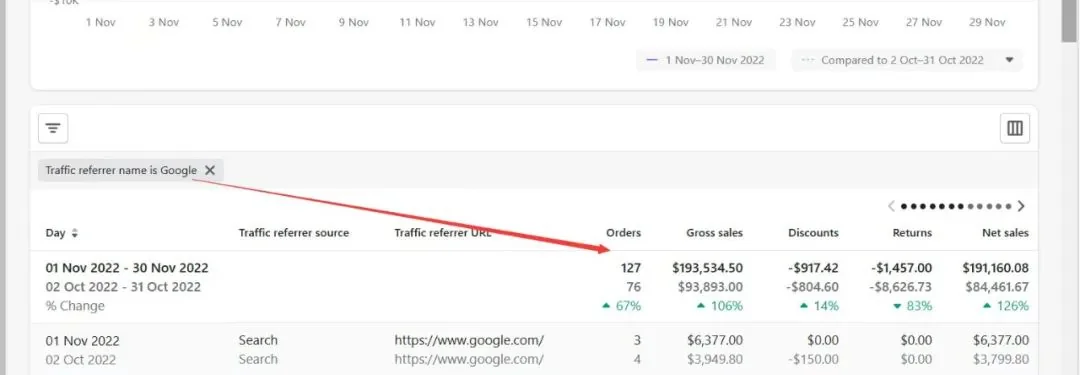Click the column pagination dots indicator
This screenshot has width=1080, height=375.
tap(956, 206)
